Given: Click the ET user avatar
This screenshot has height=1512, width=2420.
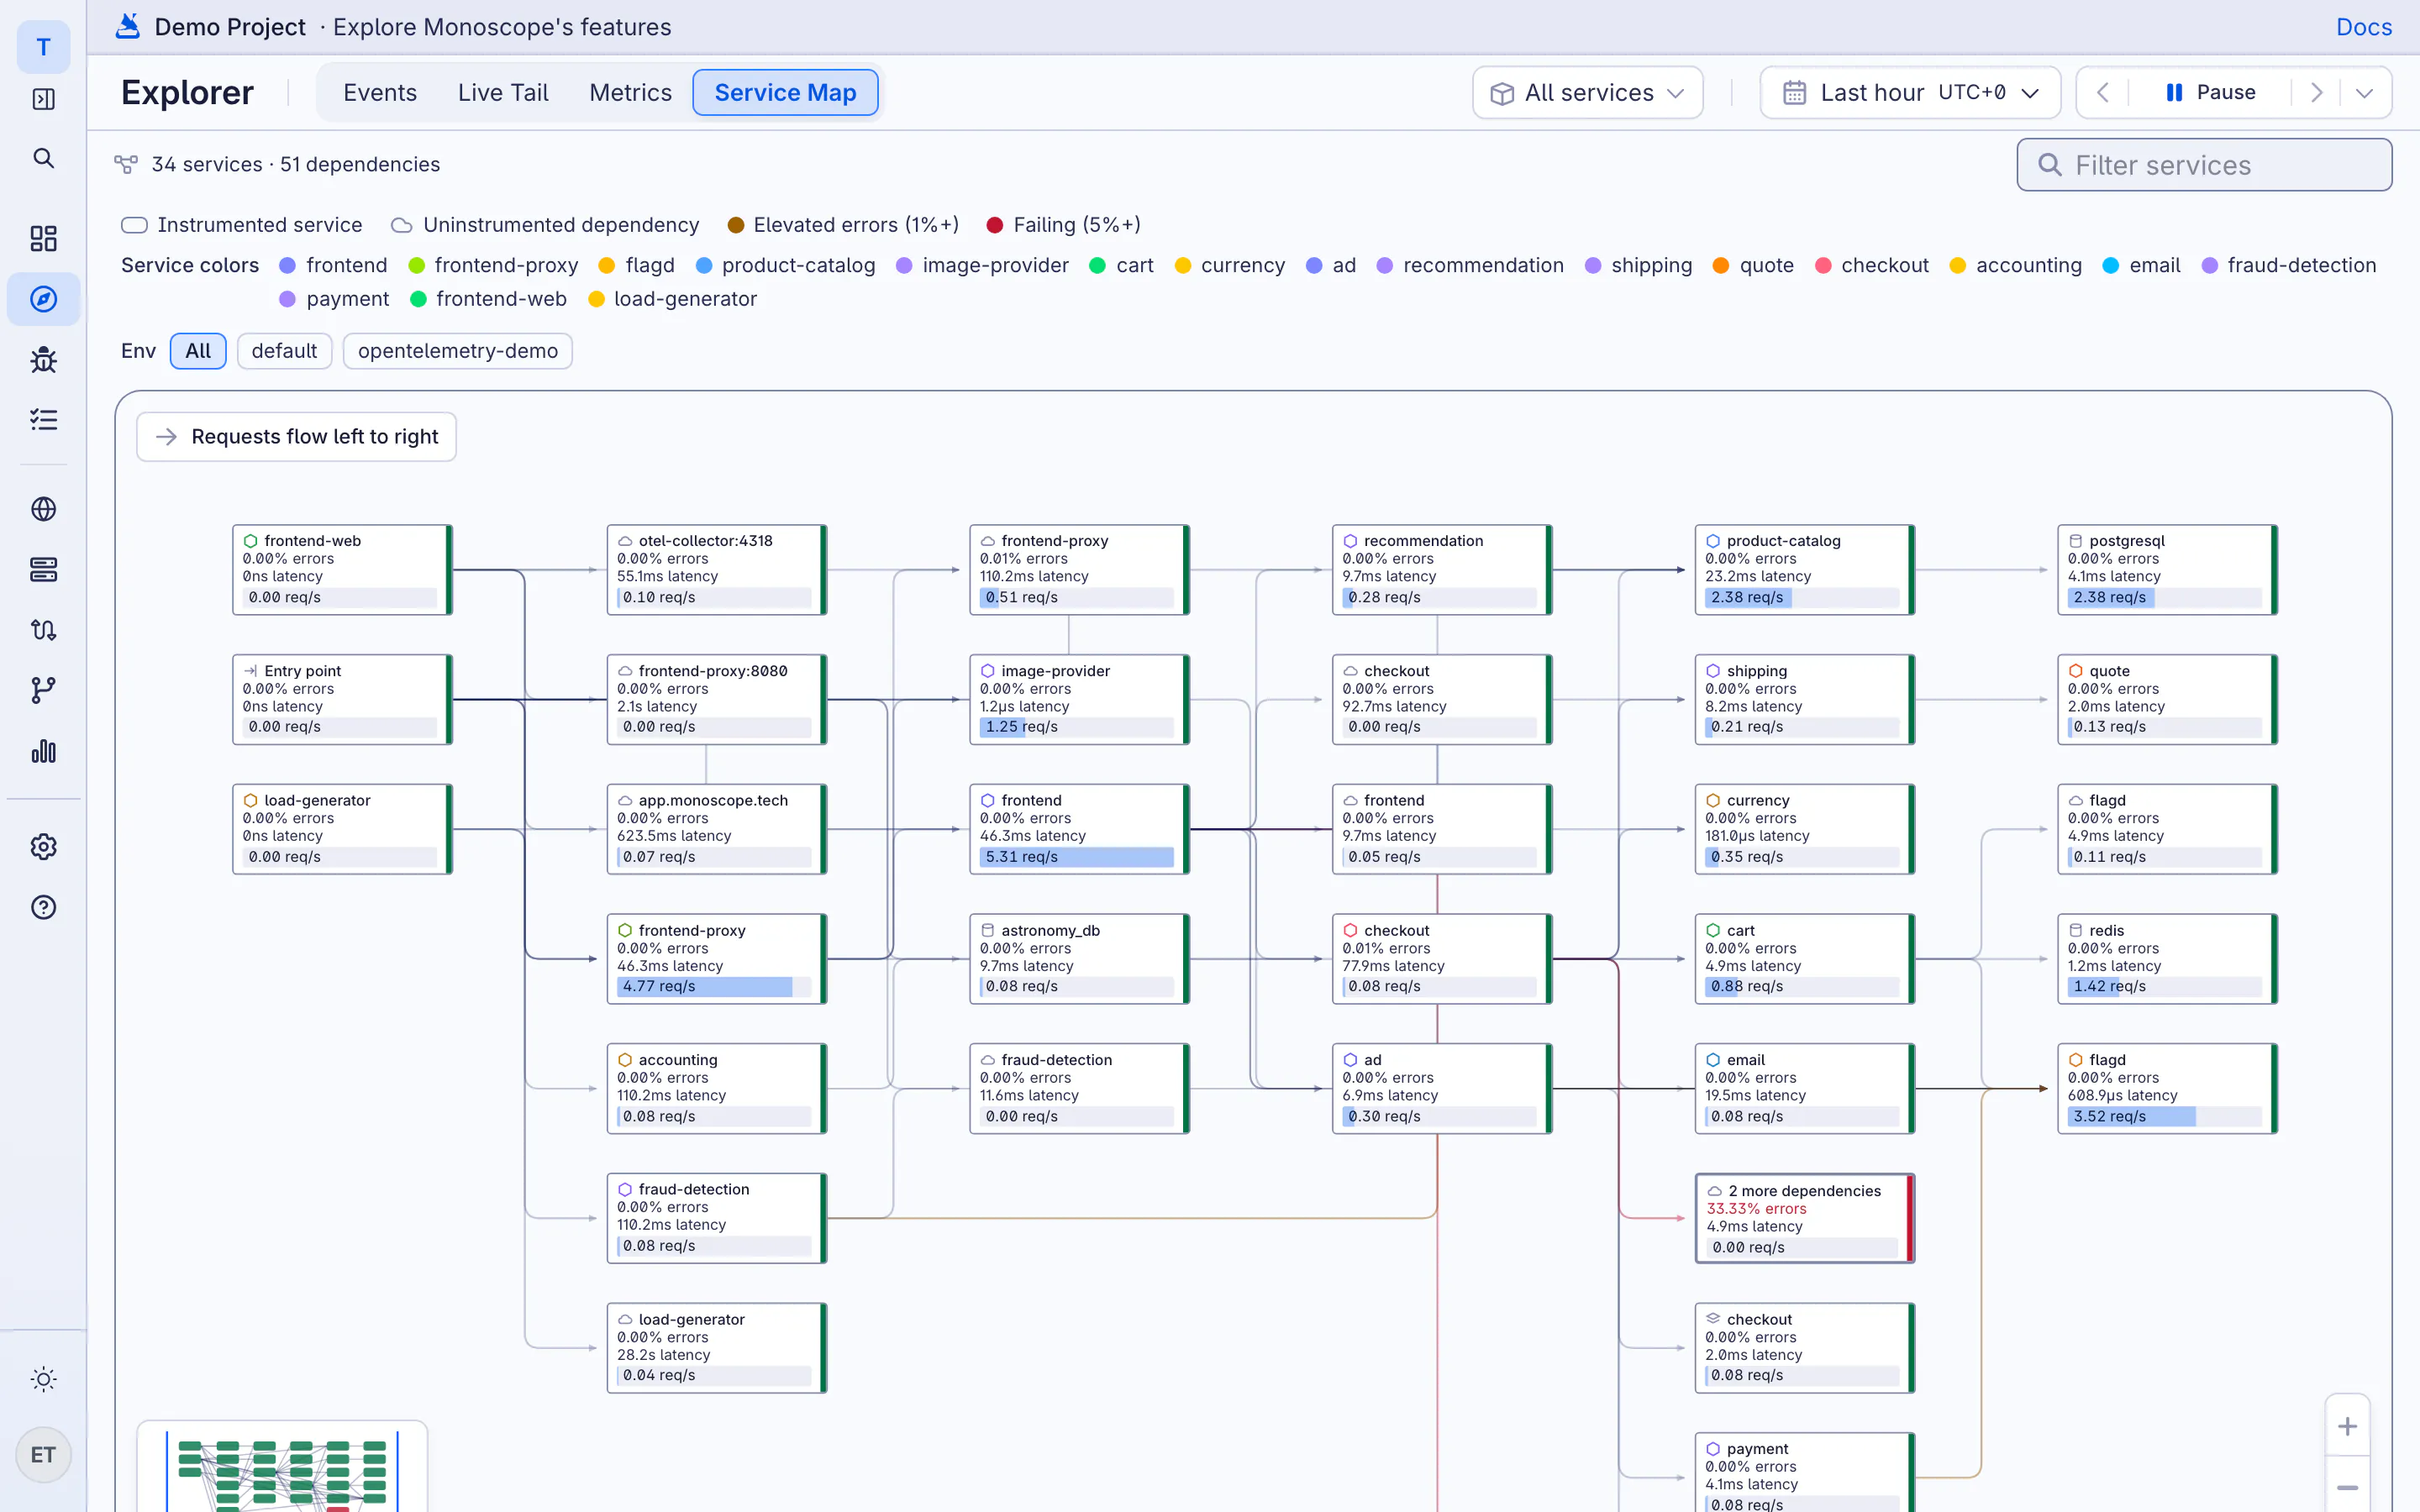Looking at the screenshot, I should [43, 1455].
